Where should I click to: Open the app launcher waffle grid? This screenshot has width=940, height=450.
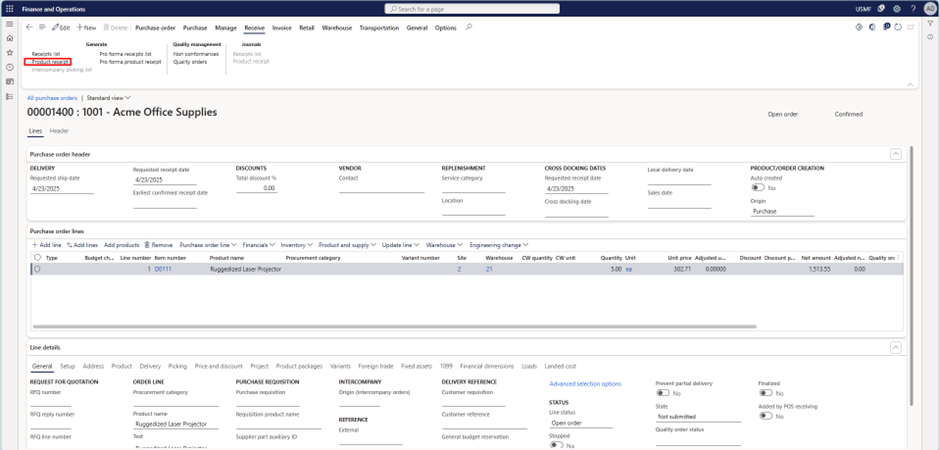[9, 9]
